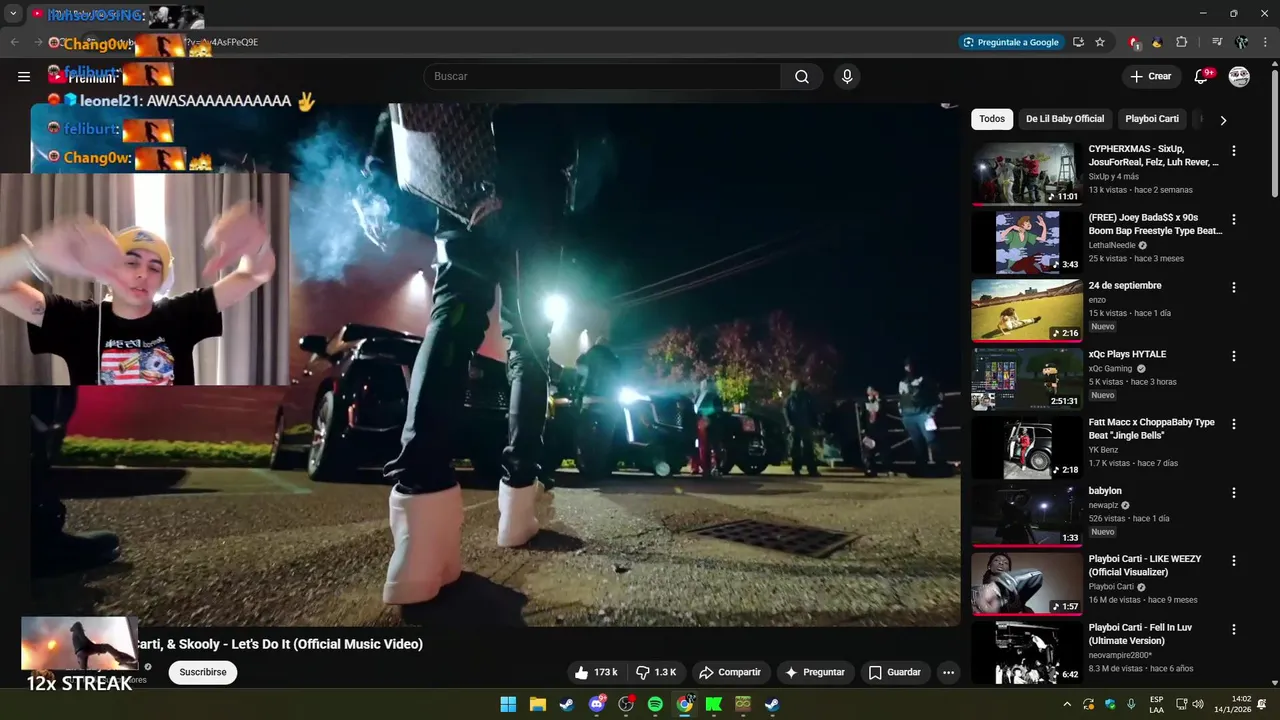Viewport: 1280px width, 720px height.
Task: Open the taskbar volume icon
Action: 1198,704
